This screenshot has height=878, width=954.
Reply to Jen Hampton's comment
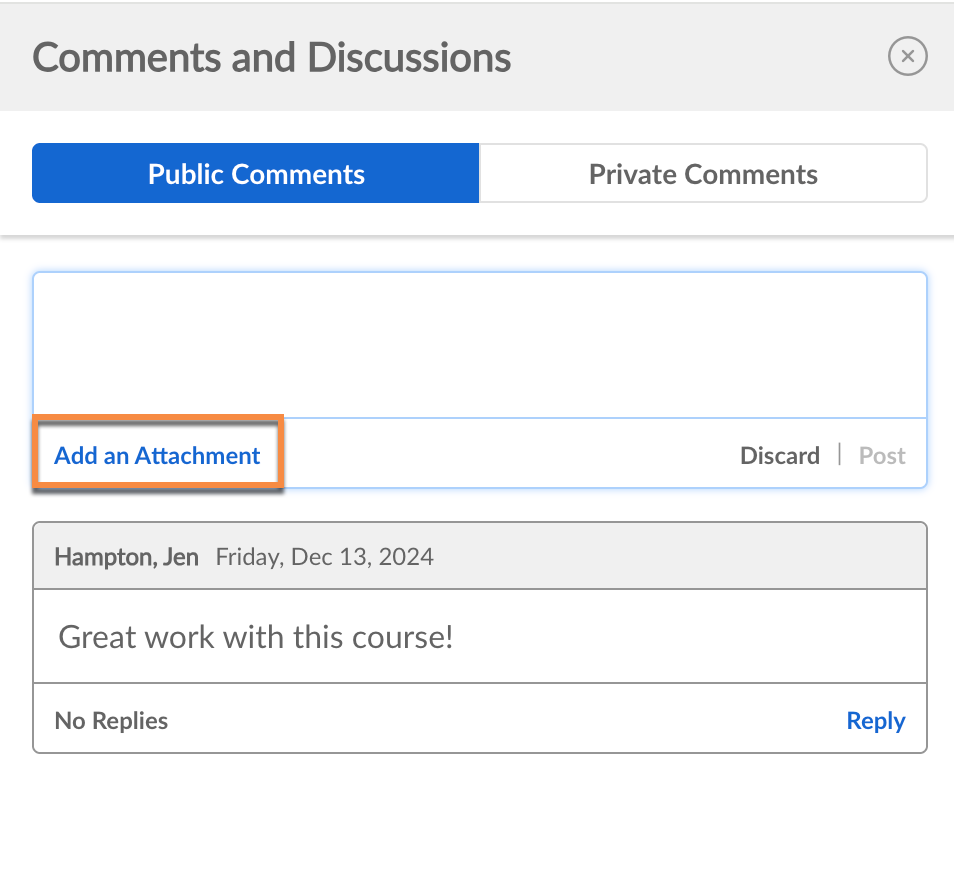(875, 721)
